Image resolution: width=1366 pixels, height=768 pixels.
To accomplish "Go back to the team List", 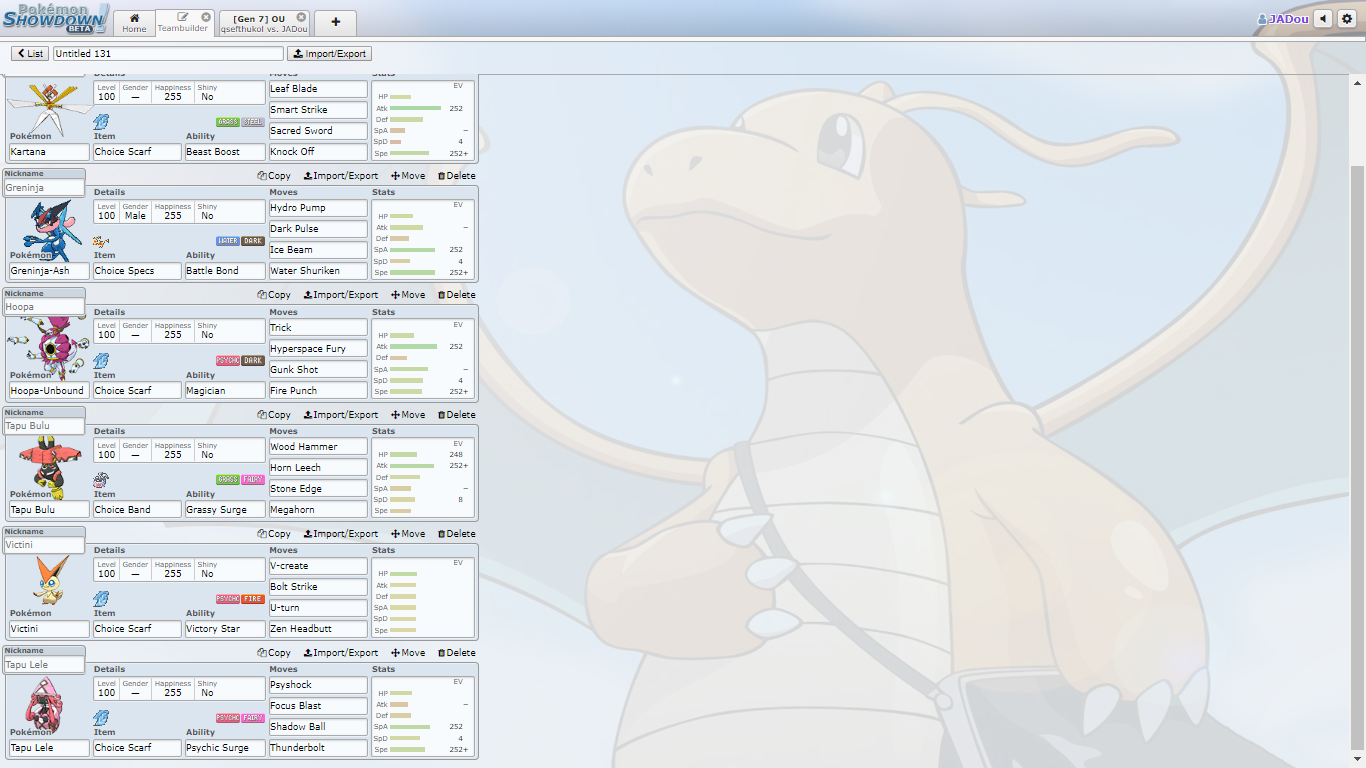I will point(30,53).
